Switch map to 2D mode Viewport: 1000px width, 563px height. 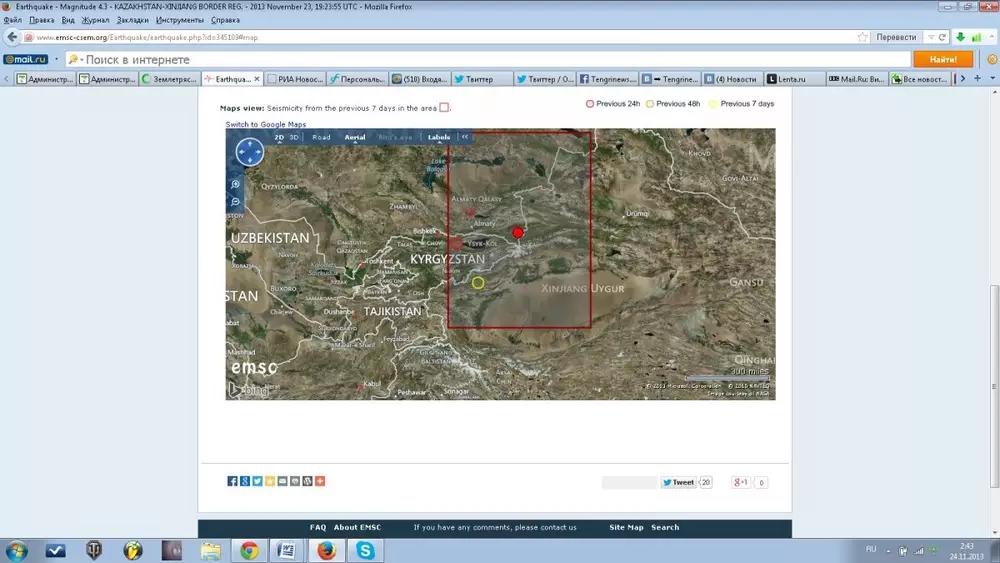tap(280, 137)
